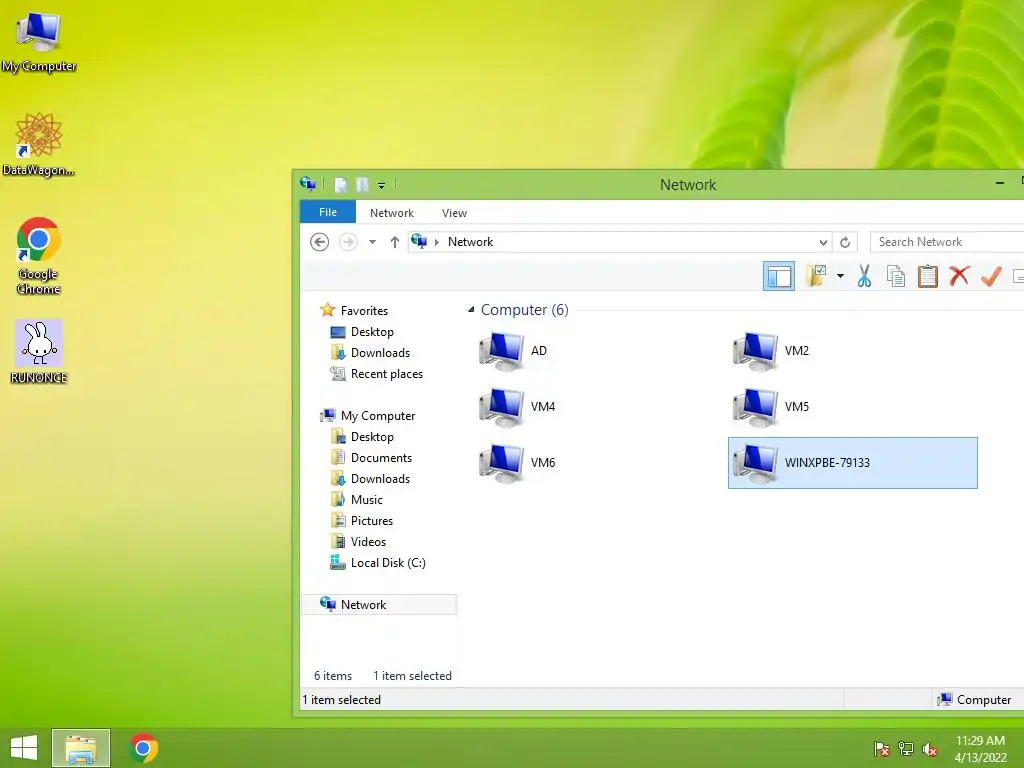Click the Search Network box
Viewport: 1024px width, 768px height.
[946, 242]
